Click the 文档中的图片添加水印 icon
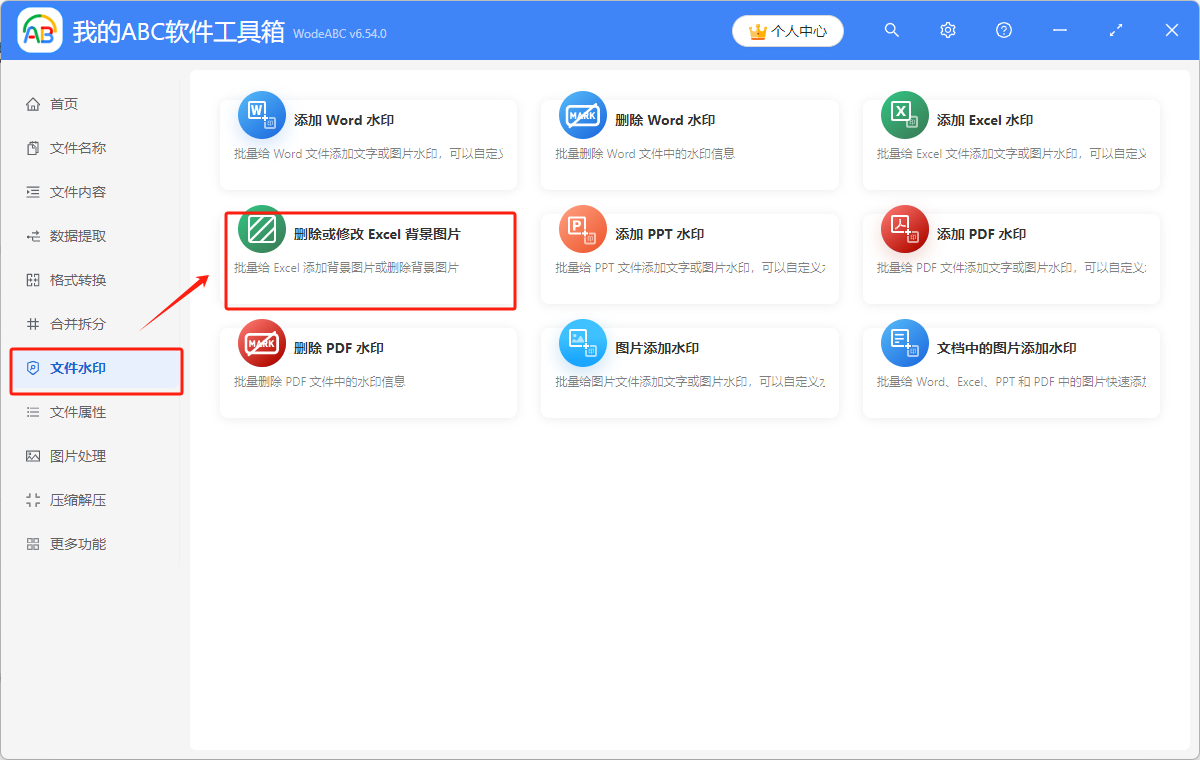The width and height of the screenshot is (1200, 760). click(x=904, y=342)
